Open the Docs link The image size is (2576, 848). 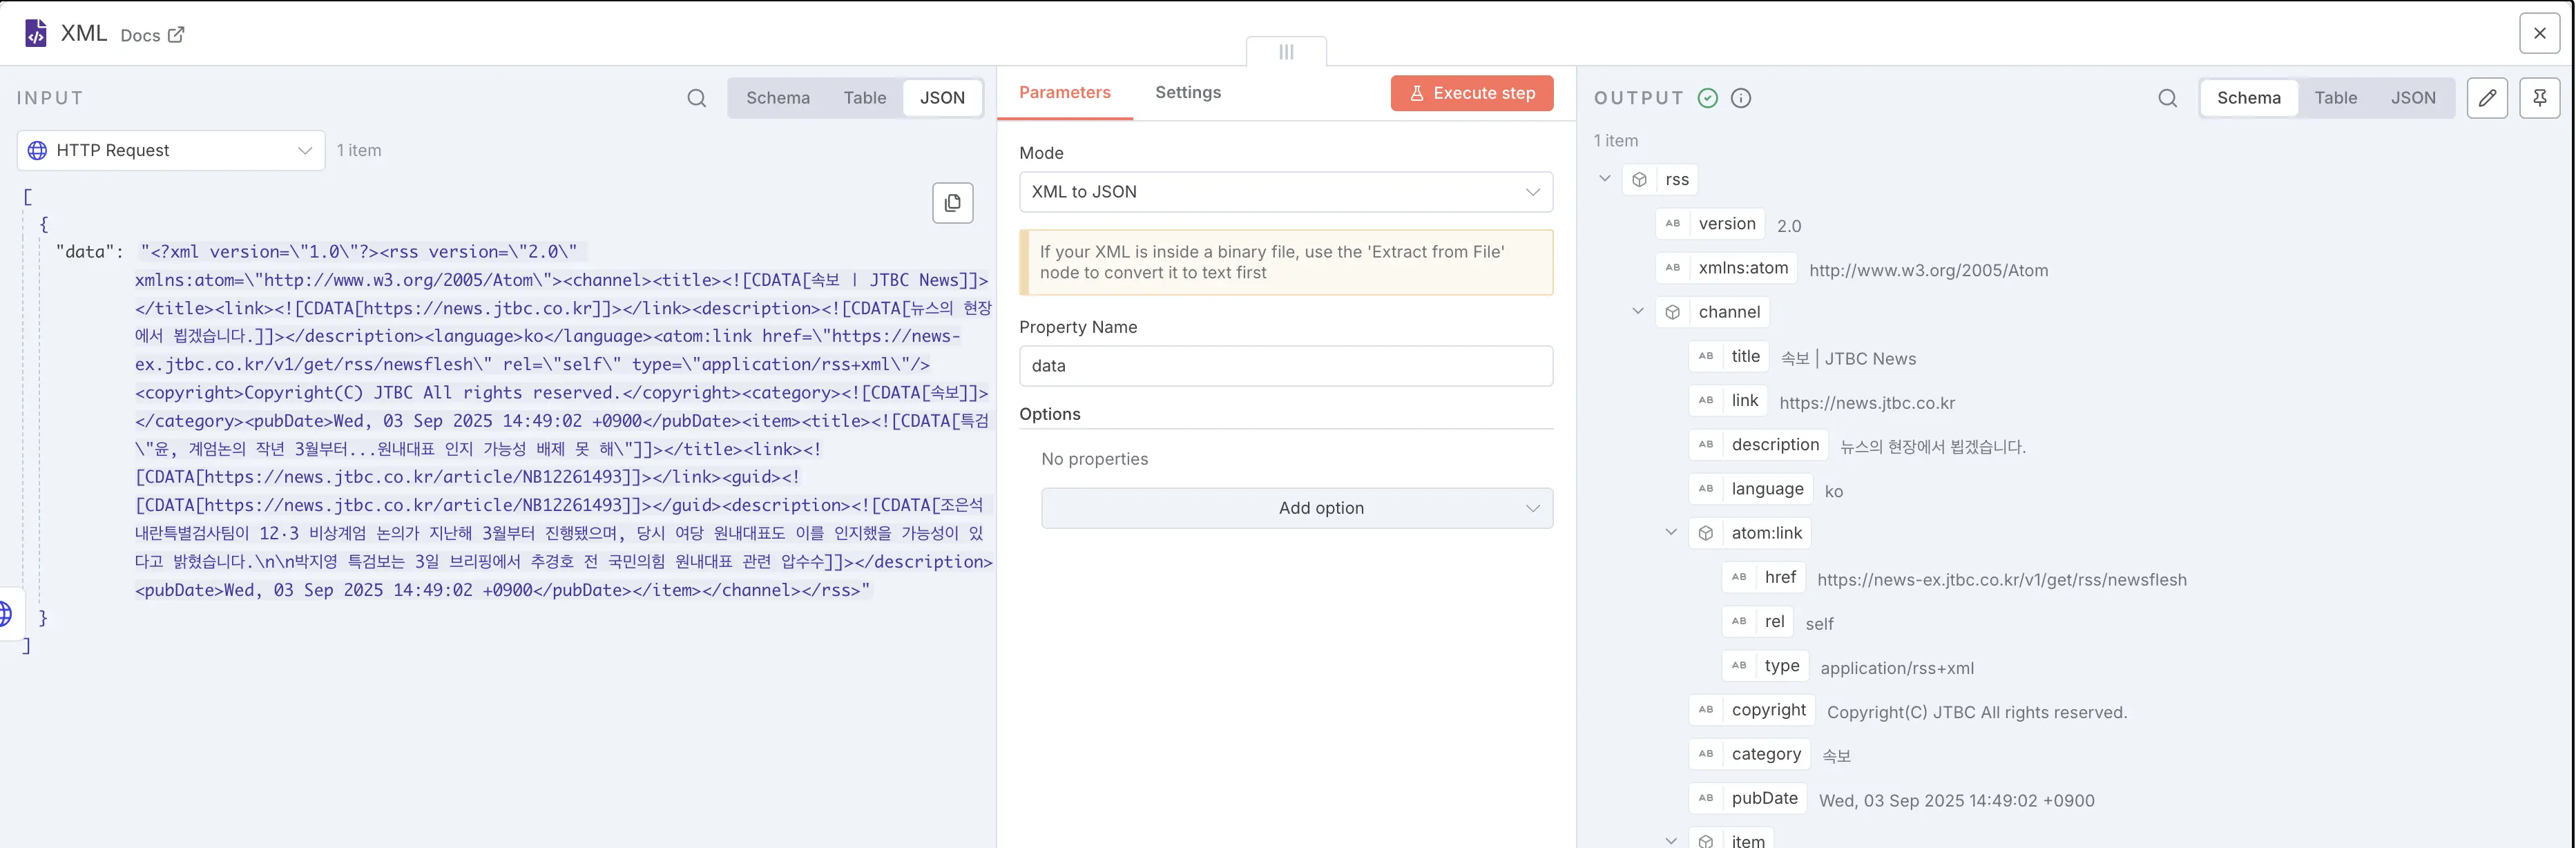(x=151, y=34)
